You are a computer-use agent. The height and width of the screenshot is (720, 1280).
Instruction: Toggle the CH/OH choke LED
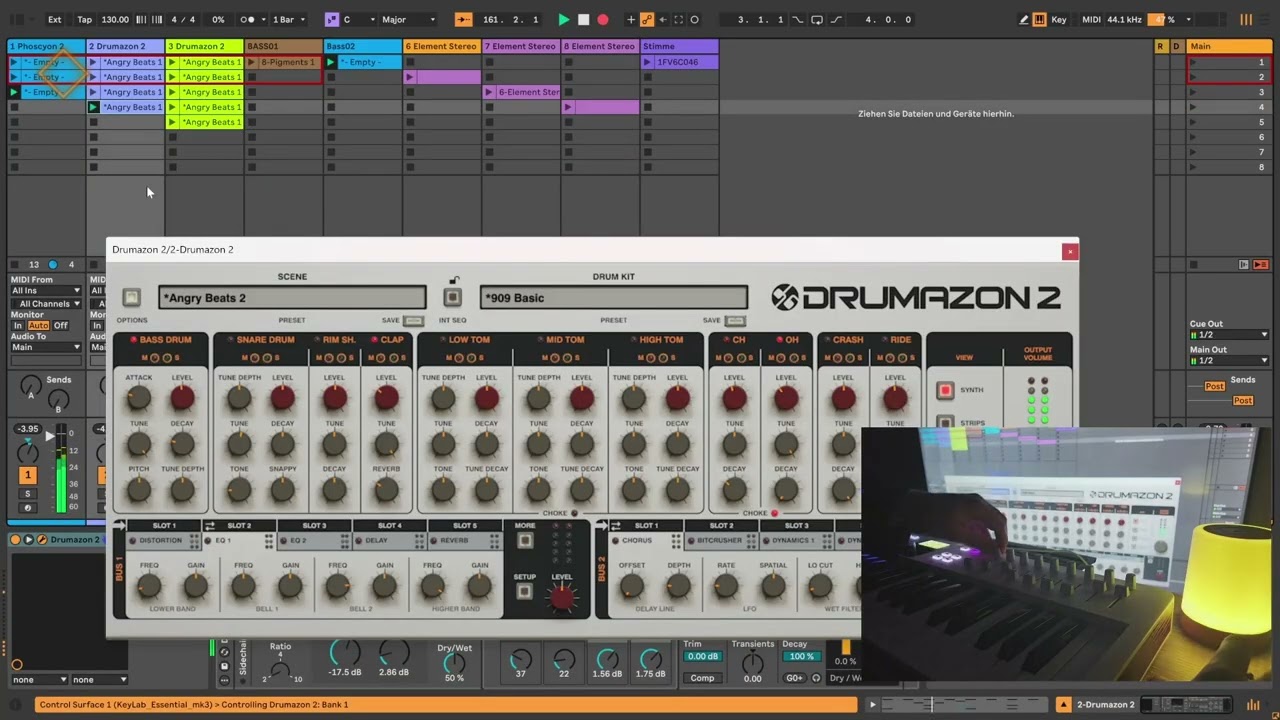click(x=774, y=513)
